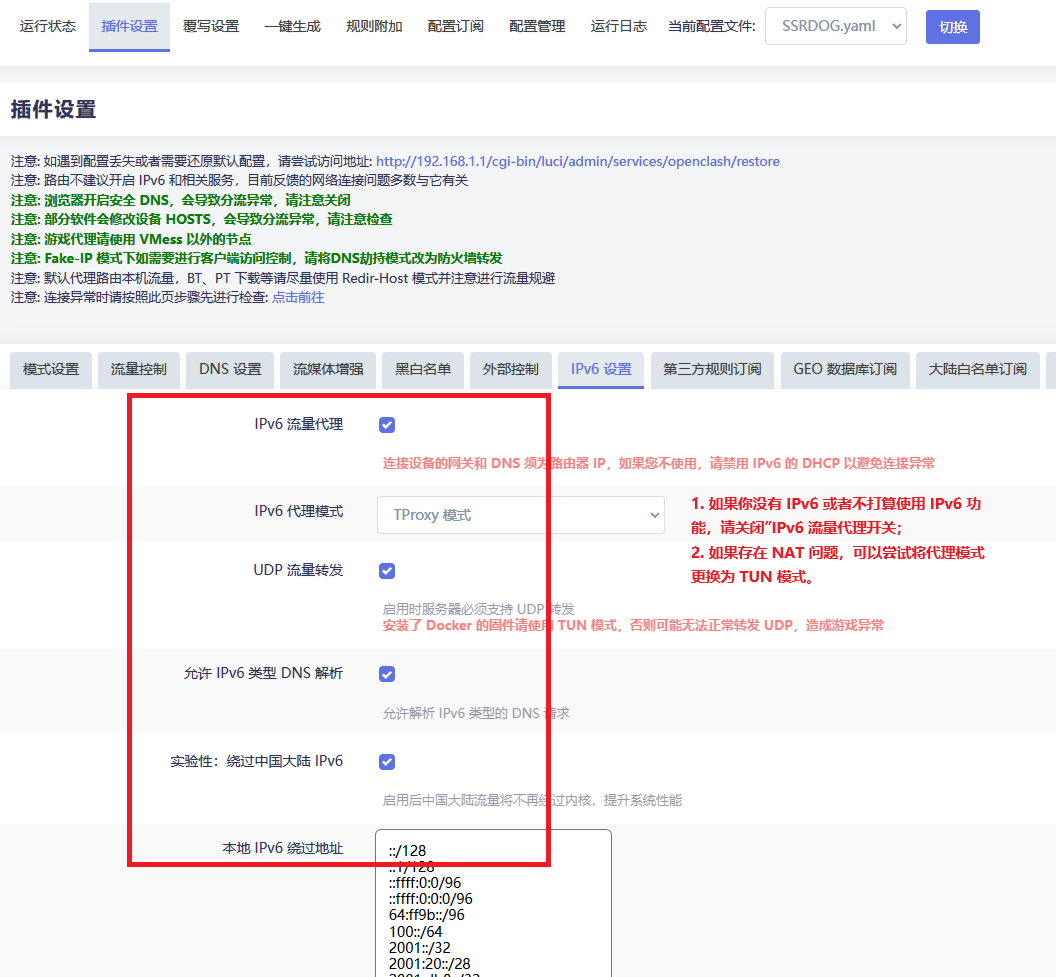Open the GEO 数据库订阅 sub-tab

tap(845, 369)
